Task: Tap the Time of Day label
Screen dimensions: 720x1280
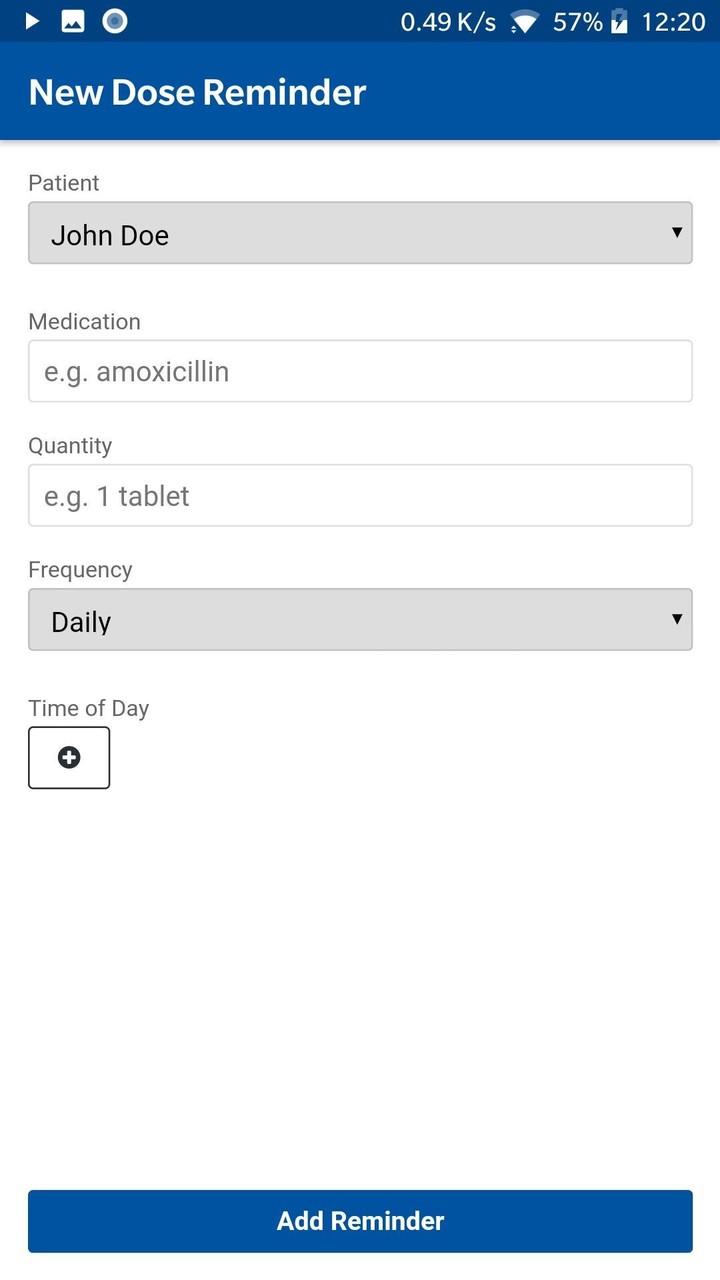Action: point(88,708)
